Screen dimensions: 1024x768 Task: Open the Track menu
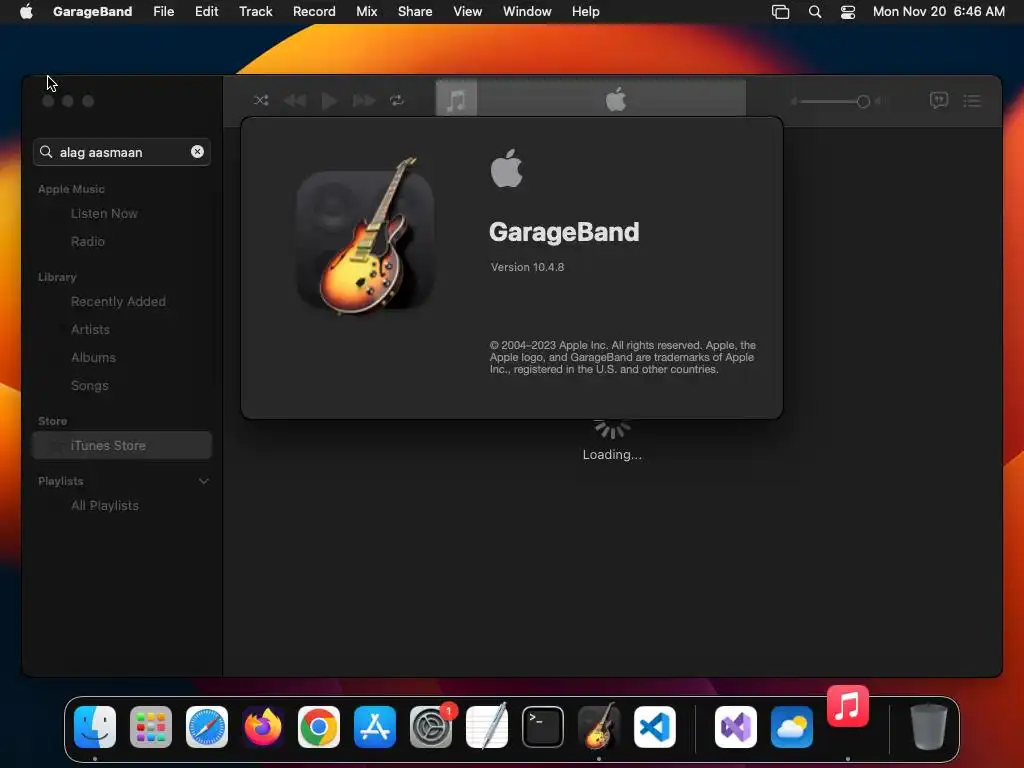(x=255, y=11)
